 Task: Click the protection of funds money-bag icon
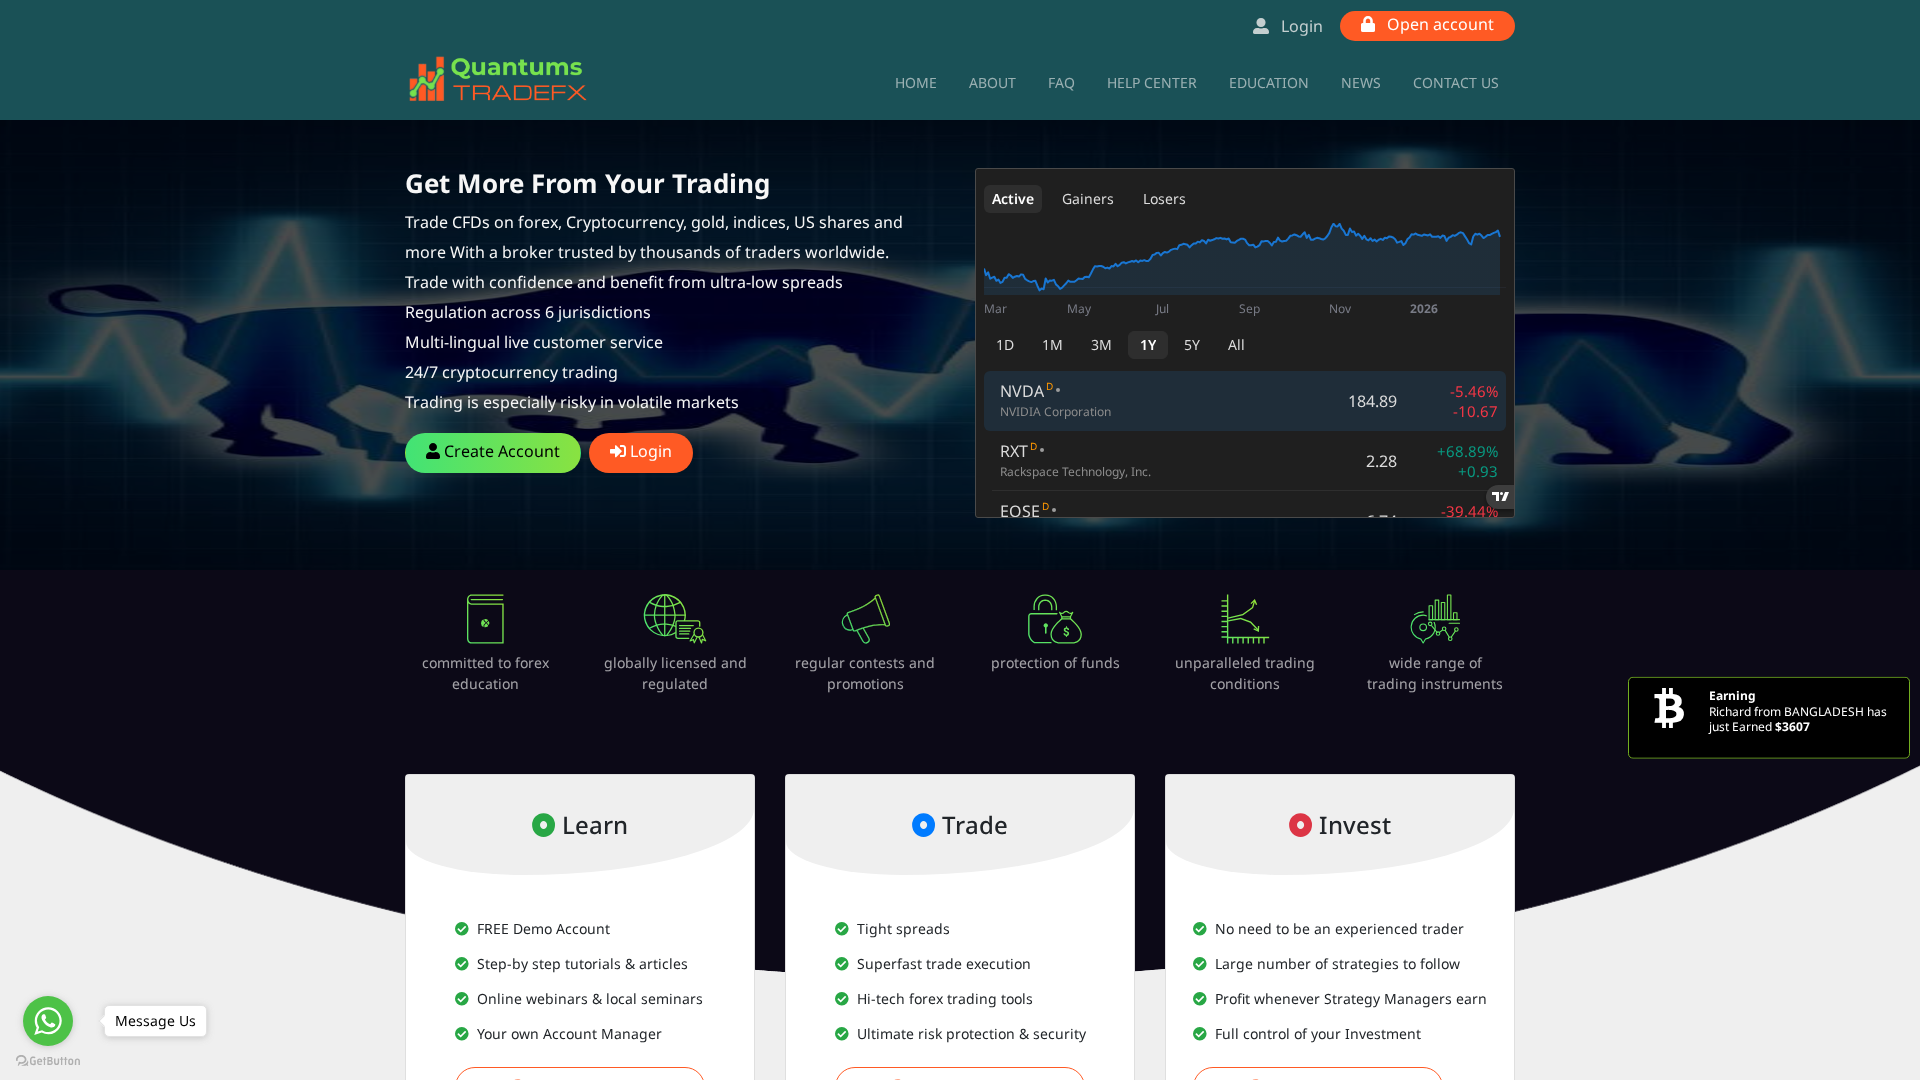tap(1054, 618)
